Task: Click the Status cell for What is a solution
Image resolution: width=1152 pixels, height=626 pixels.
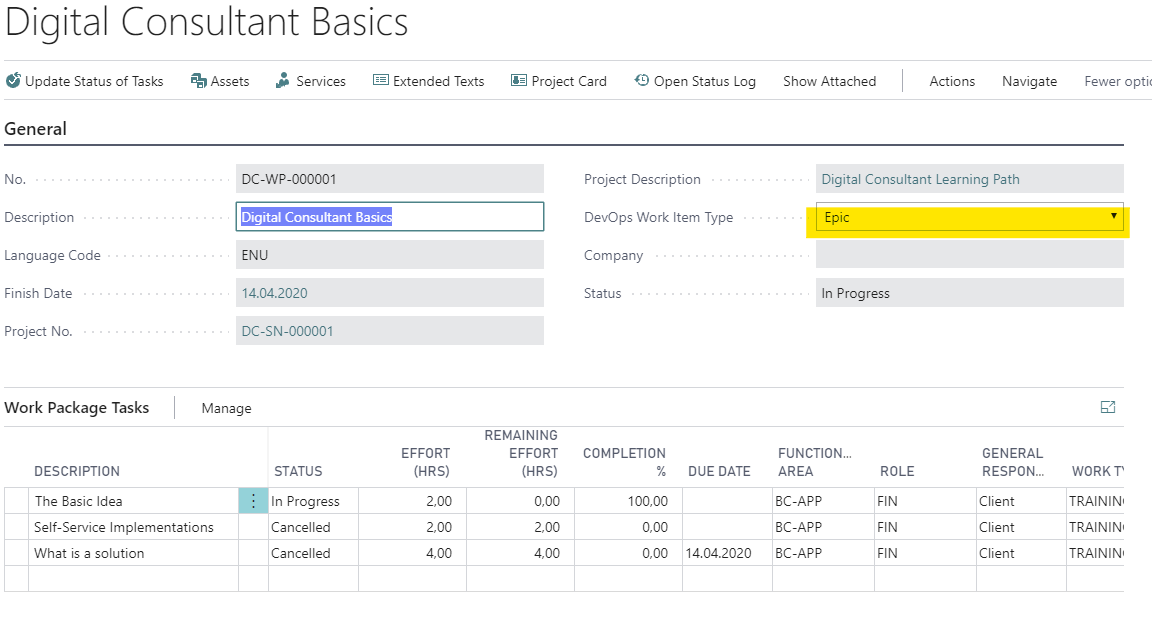Action: (x=313, y=553)
